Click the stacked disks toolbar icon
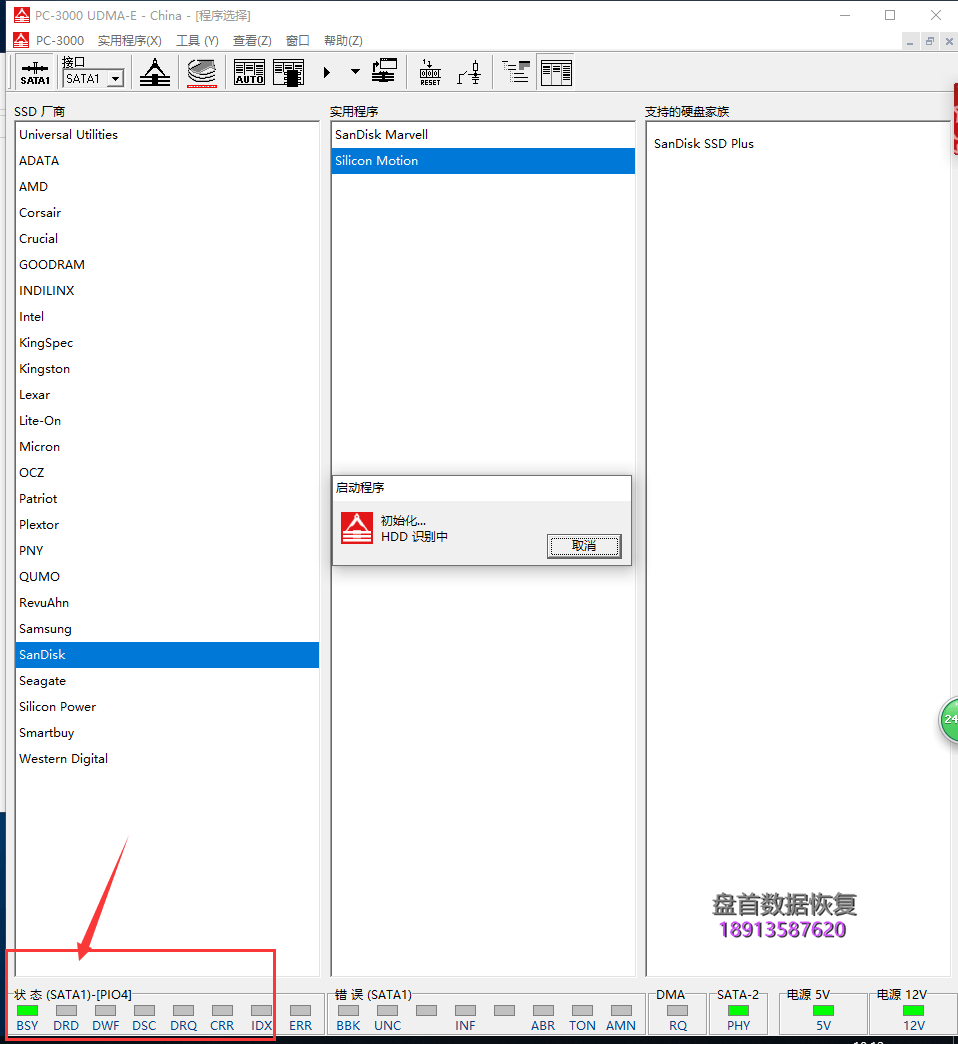Screen dimensions: 958x1044 pyautogui.click(x=202, y=72)
